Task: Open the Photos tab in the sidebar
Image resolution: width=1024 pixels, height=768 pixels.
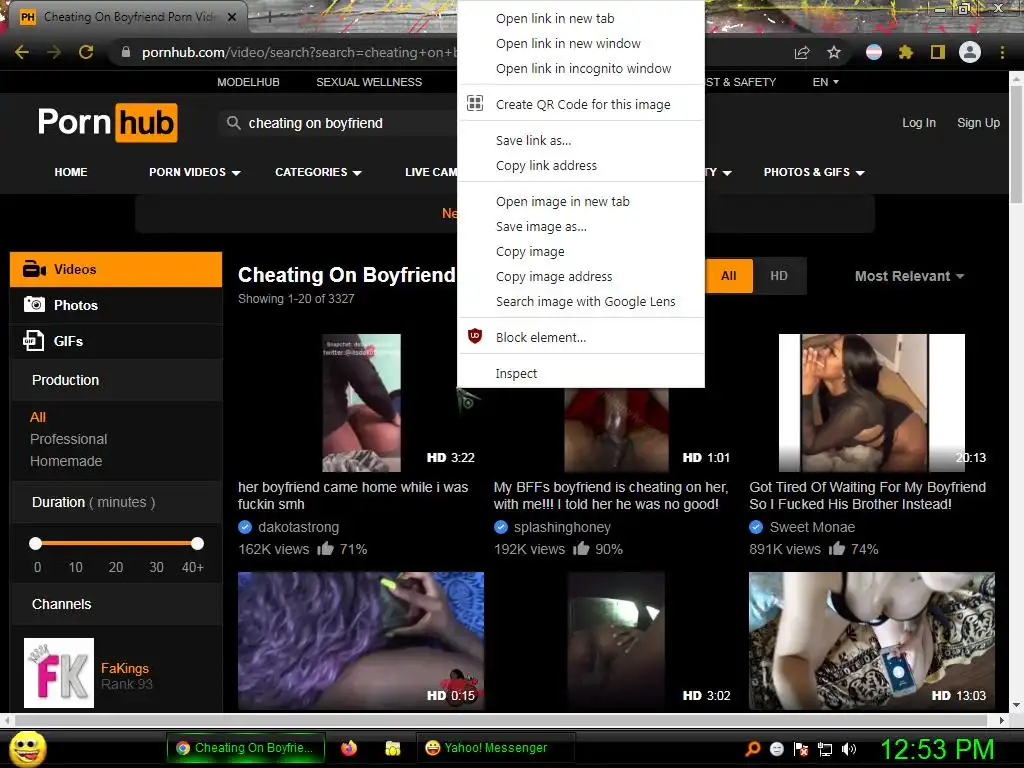Action: tap(116, 305)
